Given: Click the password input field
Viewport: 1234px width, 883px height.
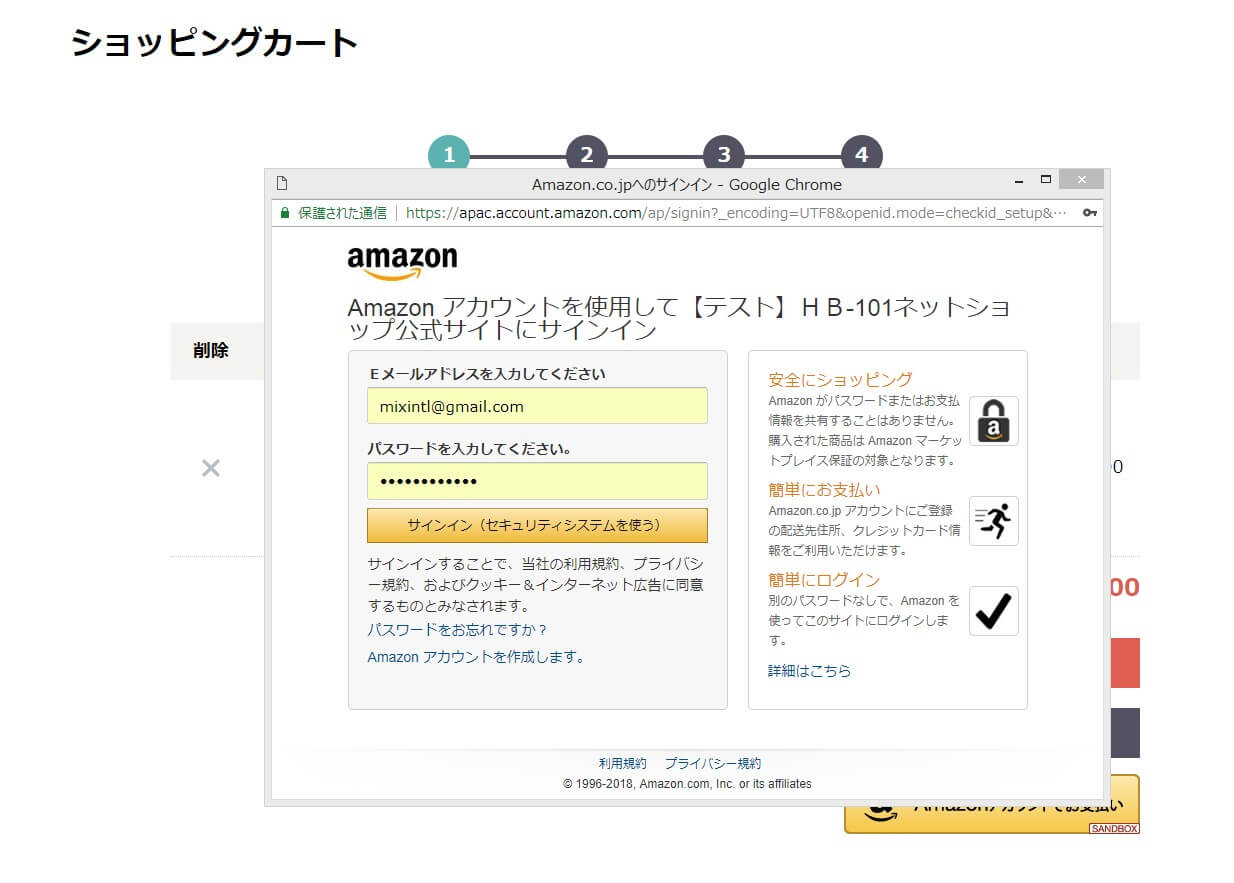Looking at the screenshot, I should pyautogui.click(x=537, y=481).
